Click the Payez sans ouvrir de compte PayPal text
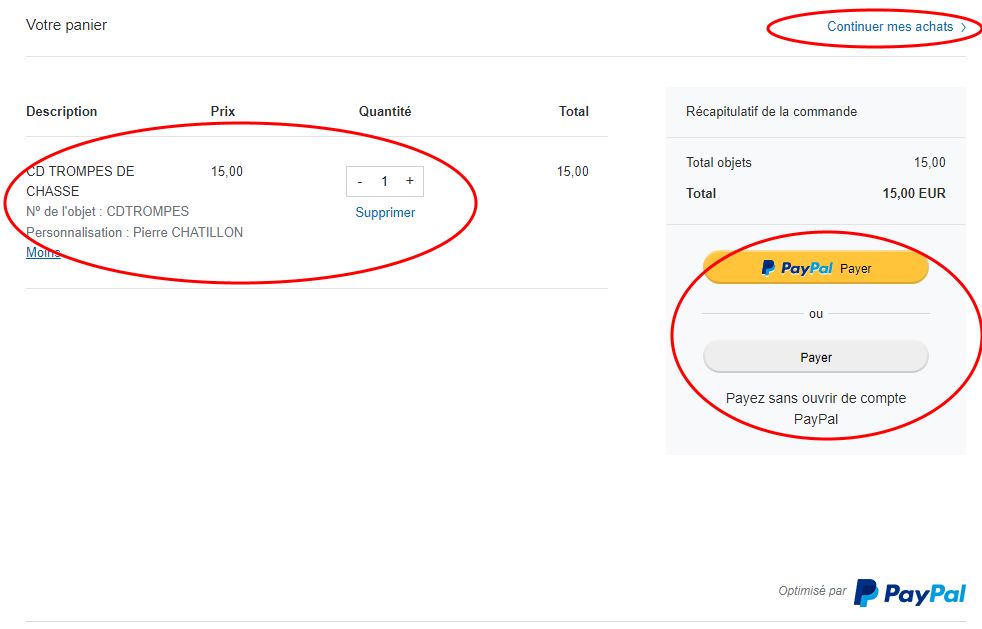 pos(815,408)
